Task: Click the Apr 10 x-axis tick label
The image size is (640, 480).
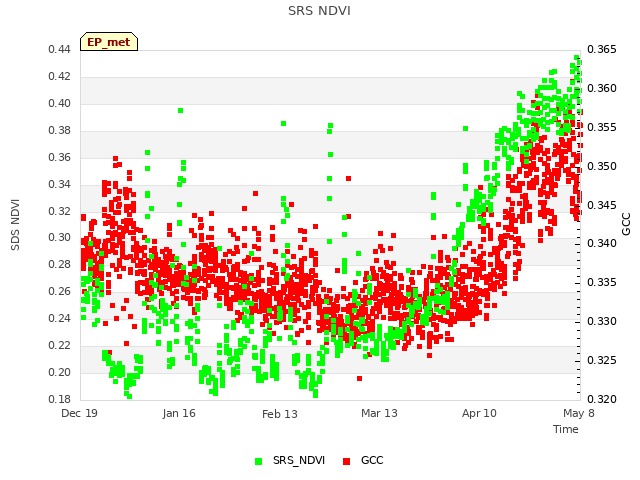Action: point(479,413)
